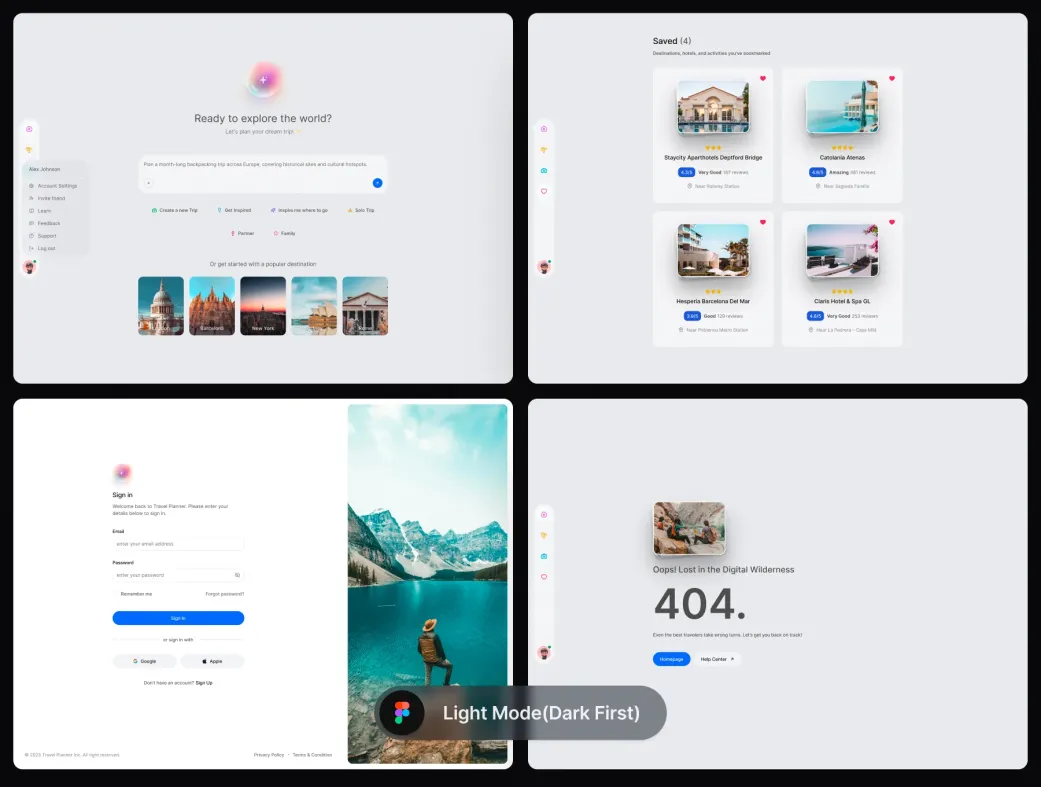
Task: Click the Homepage button on the 404 page
Action: pyautogui.click(x=671, y=659)
